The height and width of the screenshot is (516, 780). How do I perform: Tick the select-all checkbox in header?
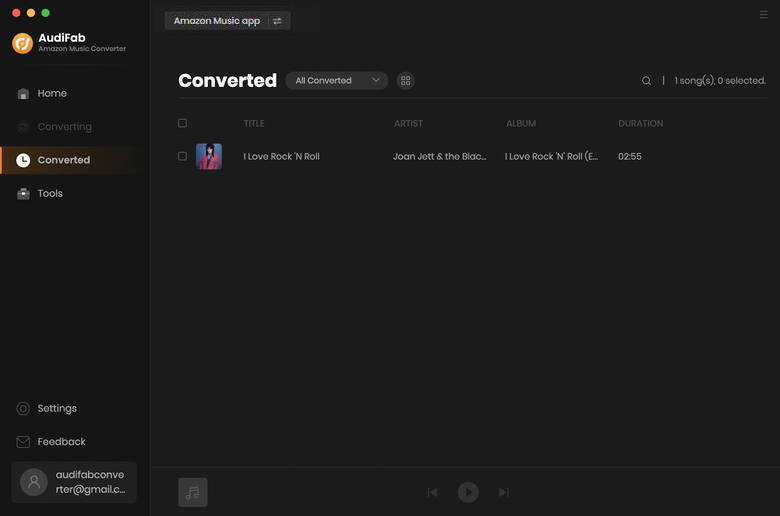183,123
